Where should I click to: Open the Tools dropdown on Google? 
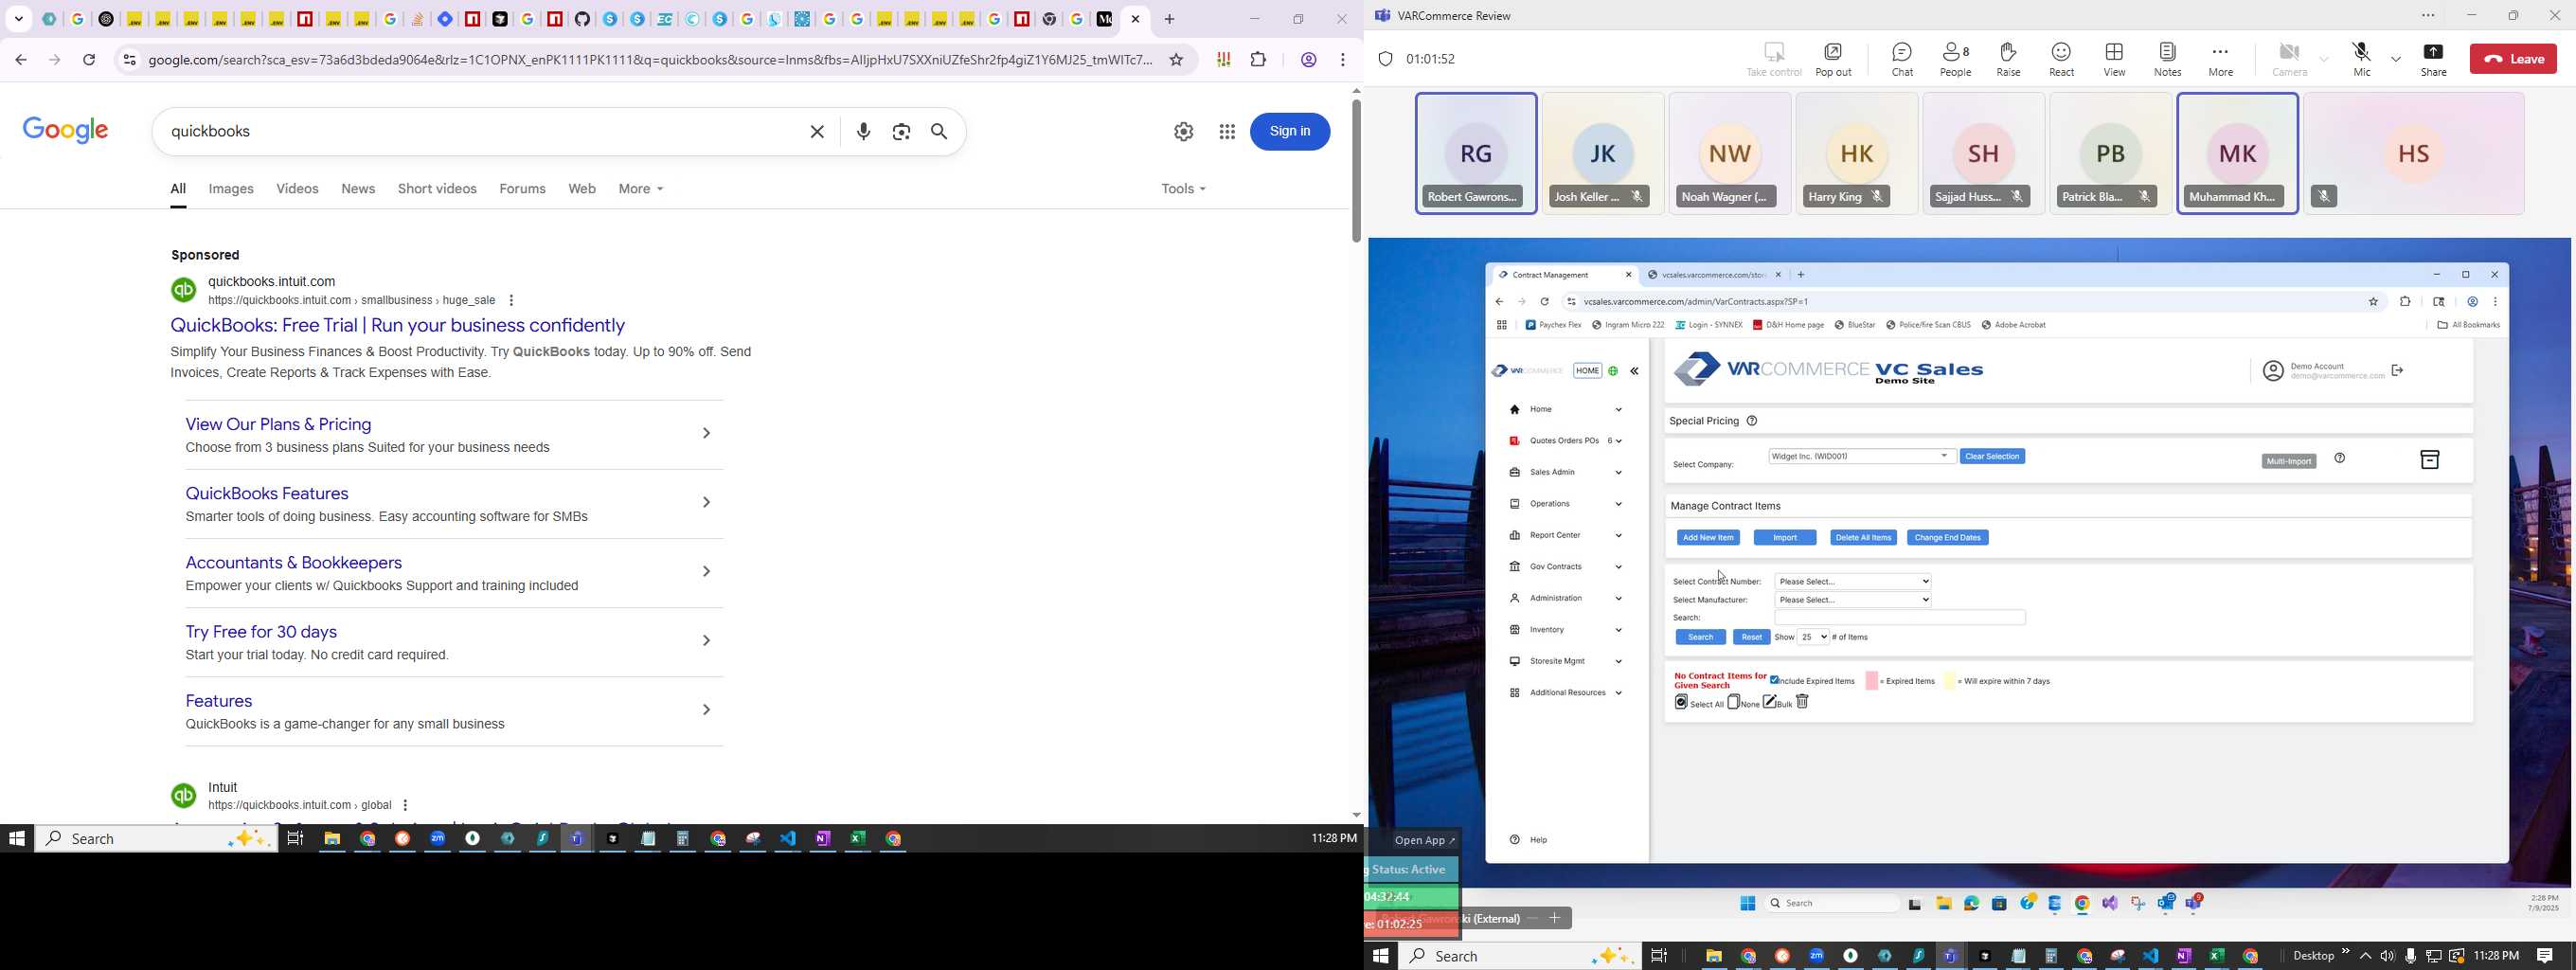[x=1183, y=189]
